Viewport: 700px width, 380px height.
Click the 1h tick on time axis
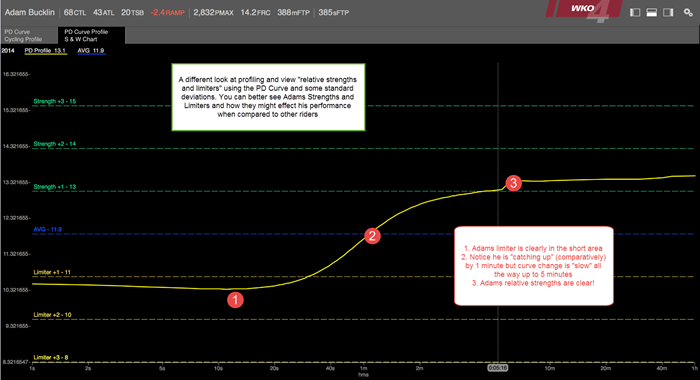tap(694, 368)
